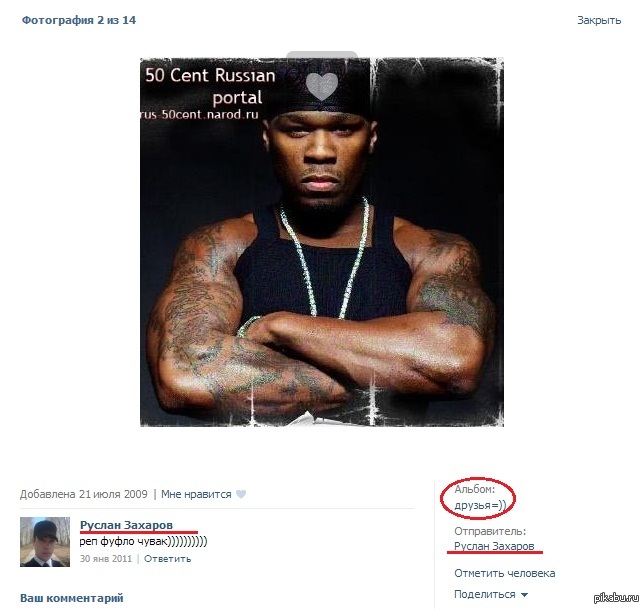Close the photo viewer via Закрыть
This screenshot has height=609, width=644.
tap(599, 20)
